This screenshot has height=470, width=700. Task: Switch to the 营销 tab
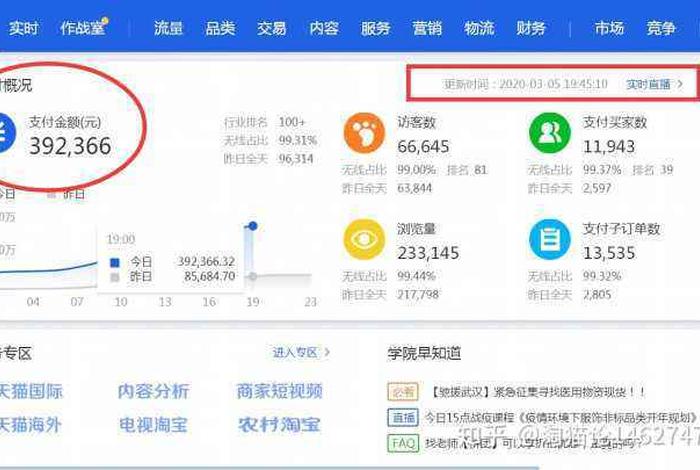427,29
